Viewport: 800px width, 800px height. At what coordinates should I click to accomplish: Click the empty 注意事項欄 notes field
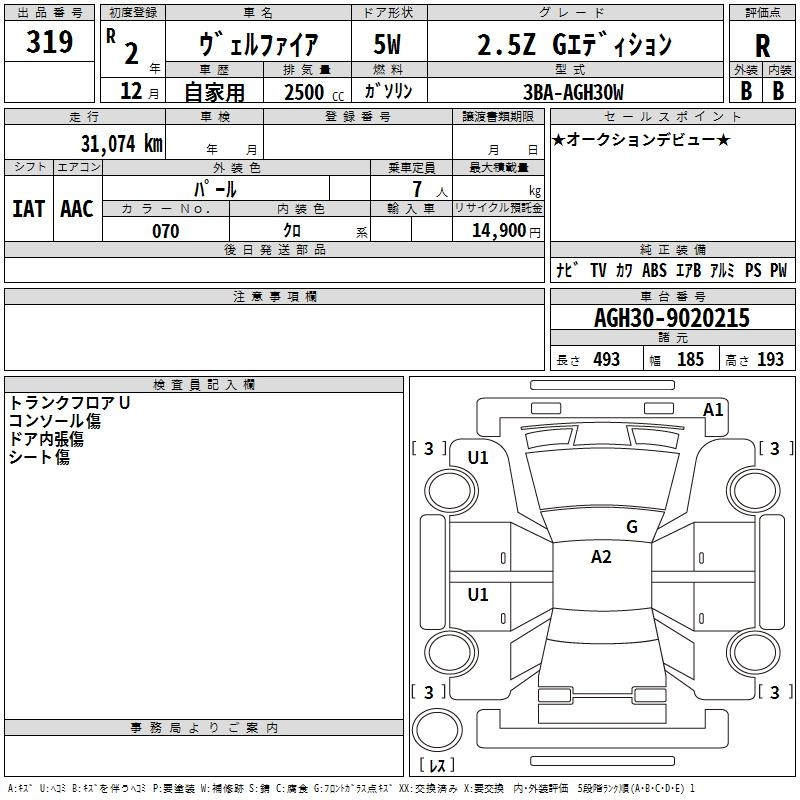274,337
